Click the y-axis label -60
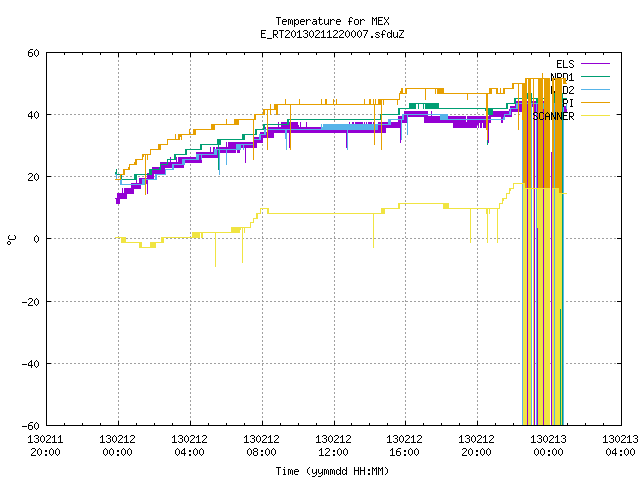 [31, 426]
